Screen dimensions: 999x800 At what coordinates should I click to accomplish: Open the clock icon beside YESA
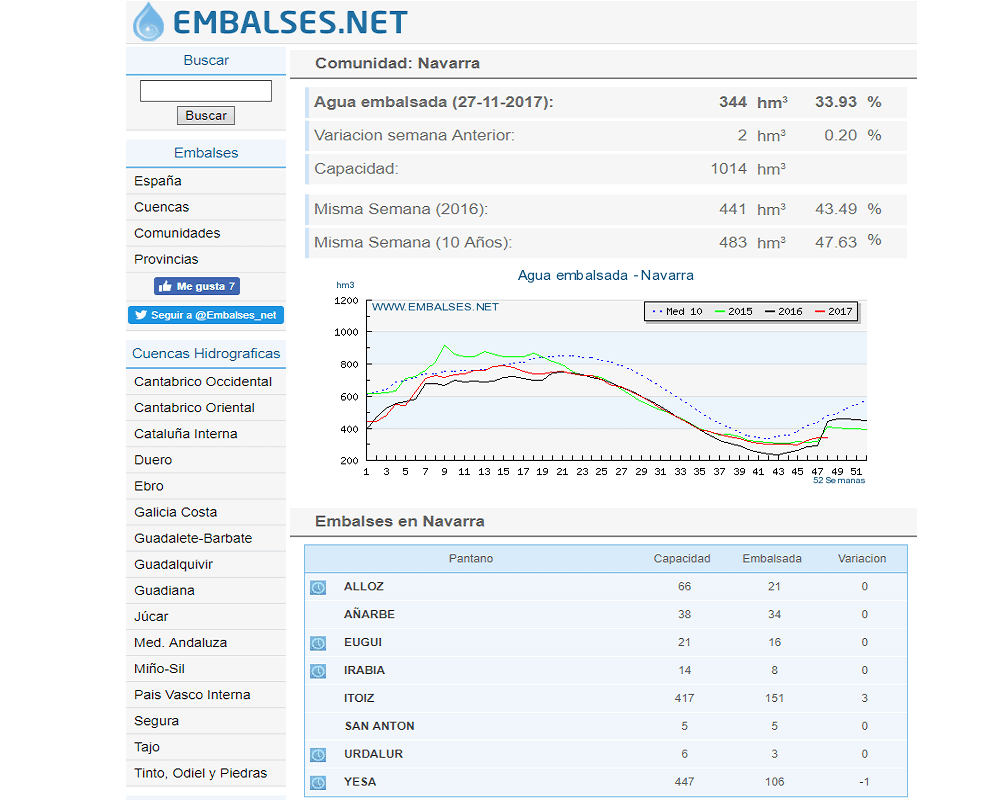[x=317, y=783]
